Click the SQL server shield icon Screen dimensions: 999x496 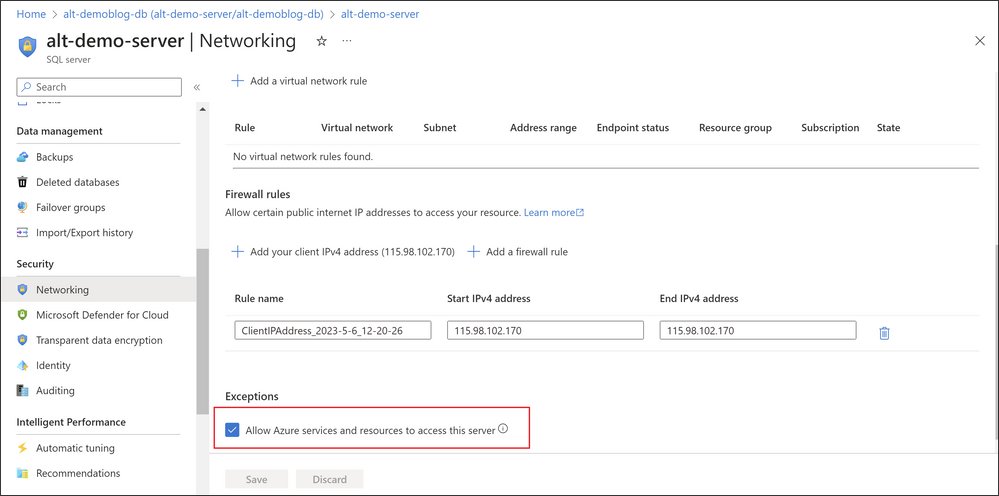click(x=27, y=46)
